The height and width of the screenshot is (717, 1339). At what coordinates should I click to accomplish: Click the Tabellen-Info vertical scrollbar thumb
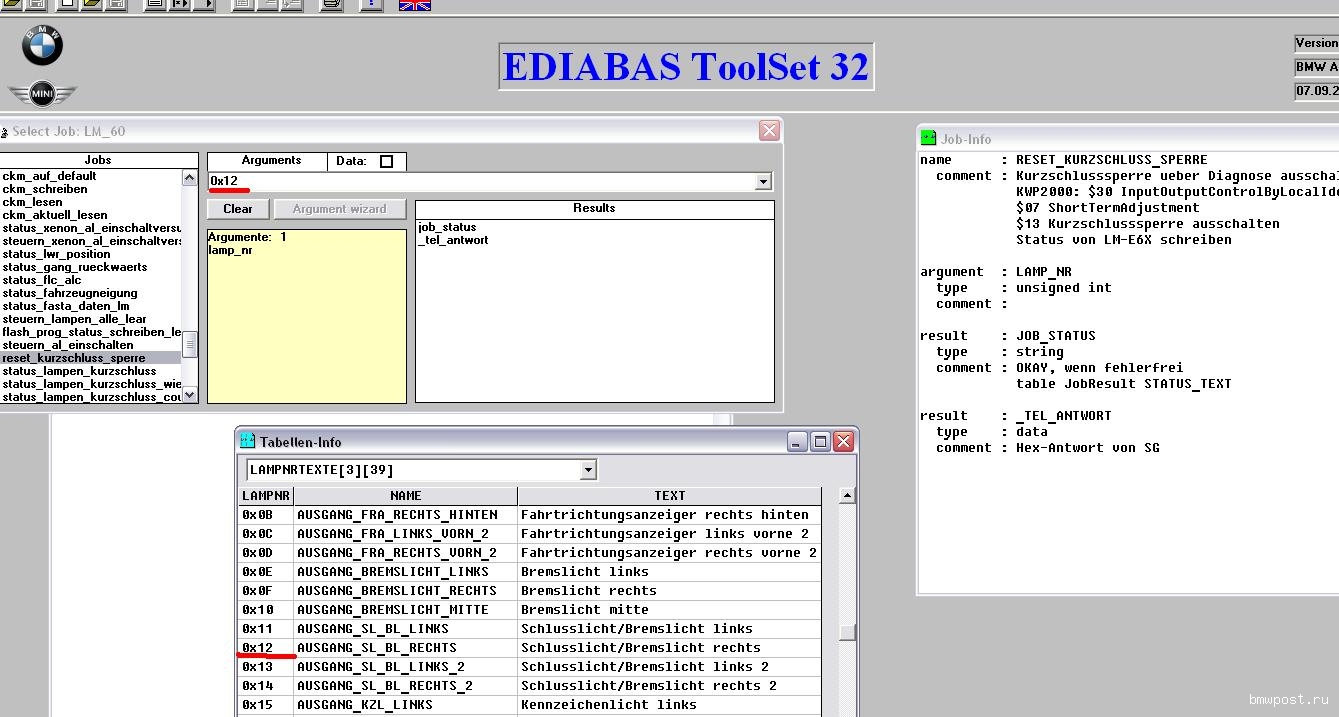[847, 631]
